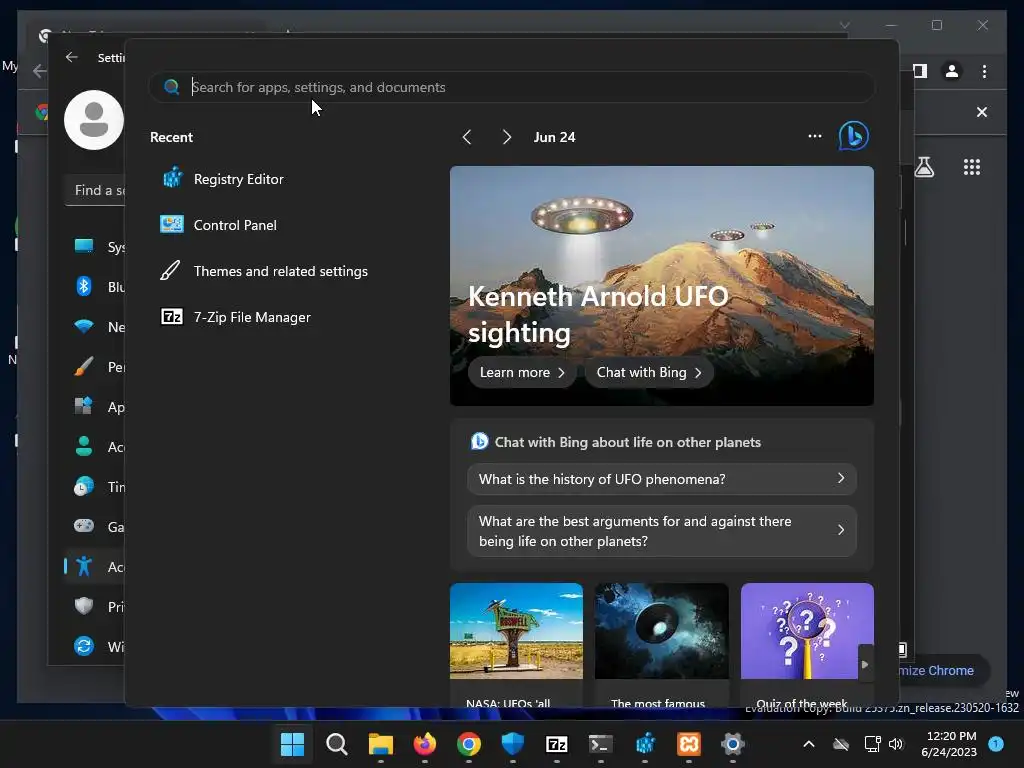Open the three-dot options menu beside the Bing logo
Image resolution: width=1024 pixels, height=768 pixels.
click(814, 136)
